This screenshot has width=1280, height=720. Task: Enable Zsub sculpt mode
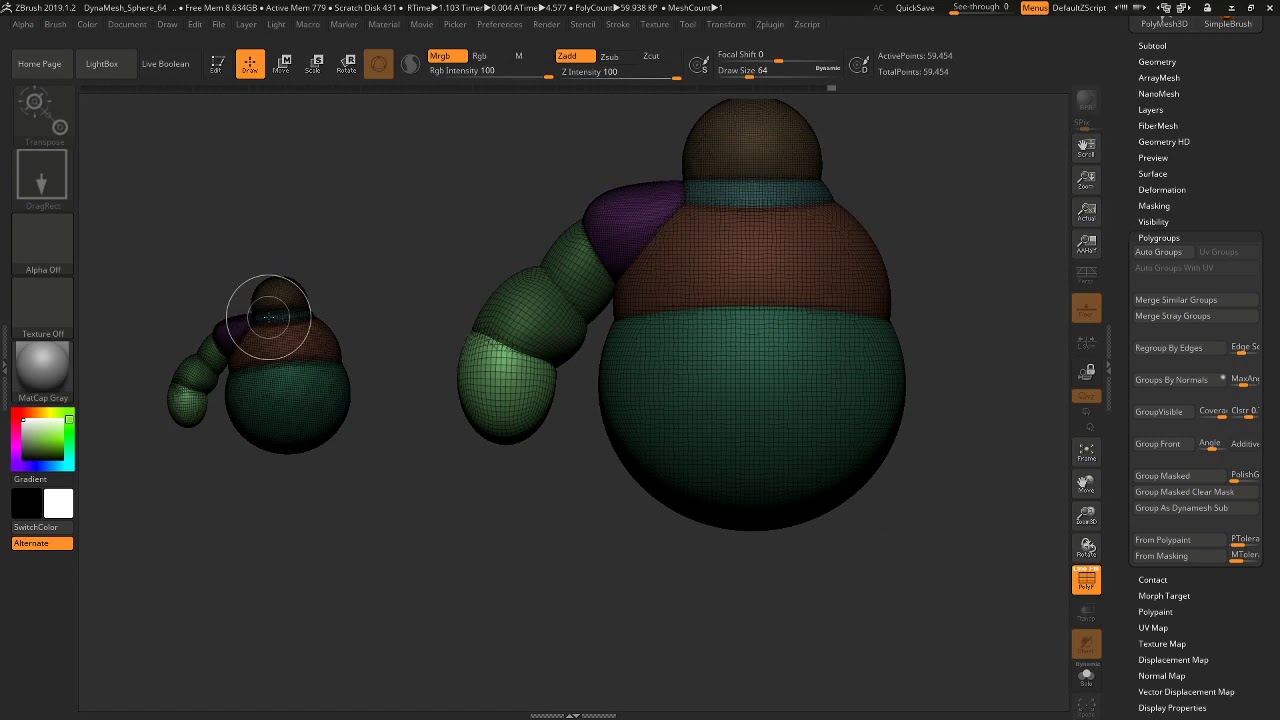(x=609, y=57)
